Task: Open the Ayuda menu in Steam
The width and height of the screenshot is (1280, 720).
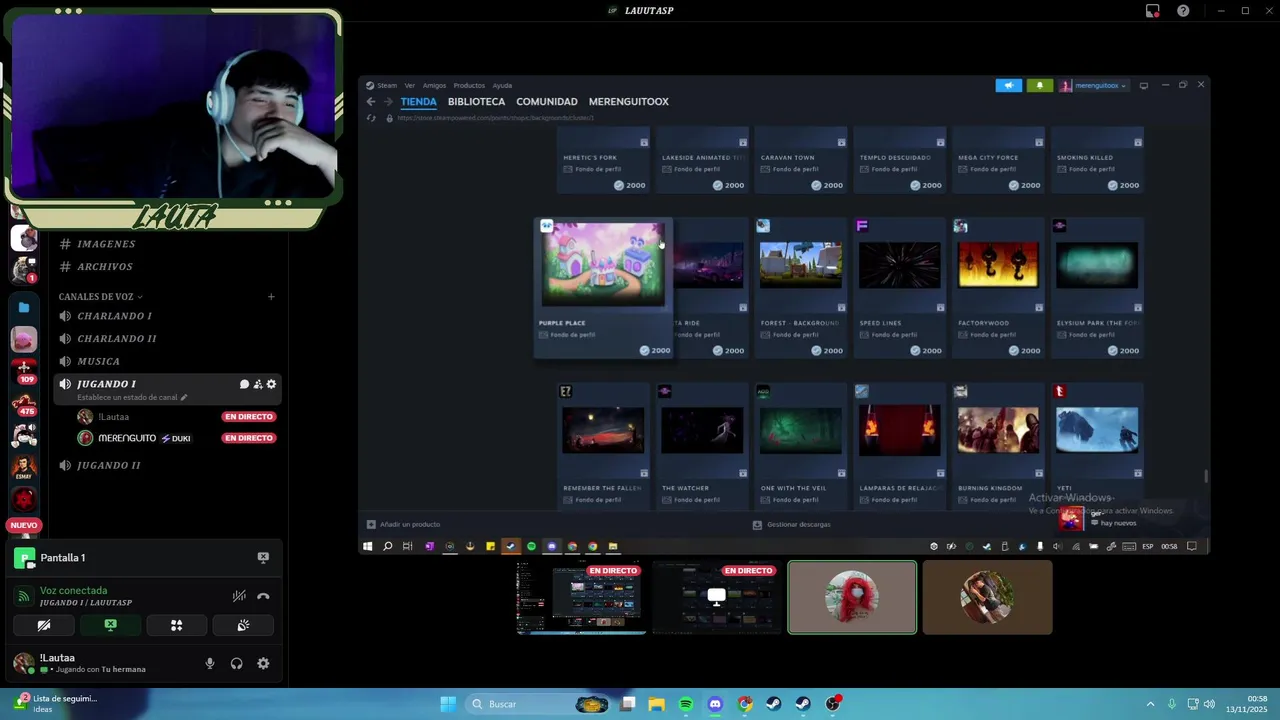Action: tap(502, 86)
